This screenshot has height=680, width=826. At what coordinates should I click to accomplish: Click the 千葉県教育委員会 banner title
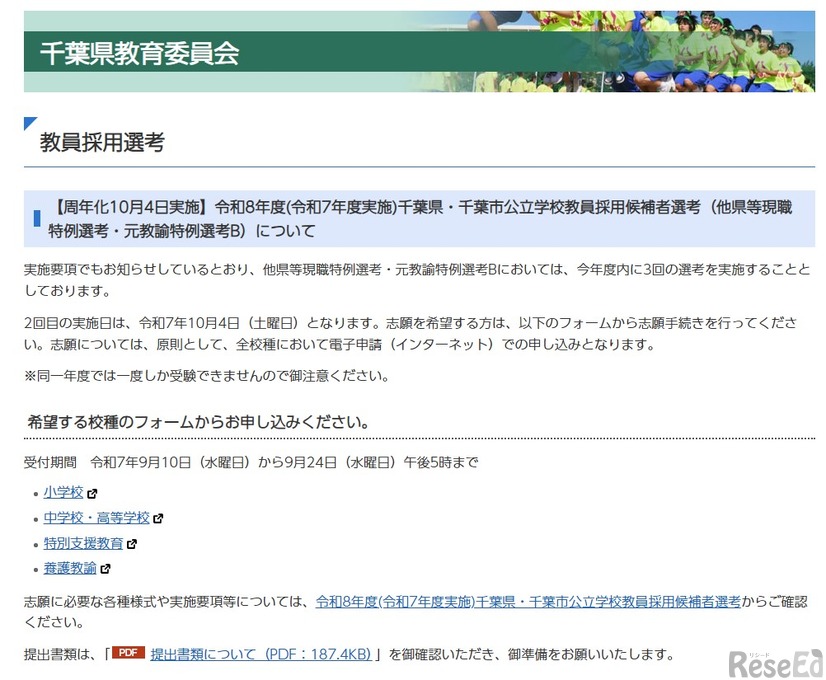tap(140, 53)
